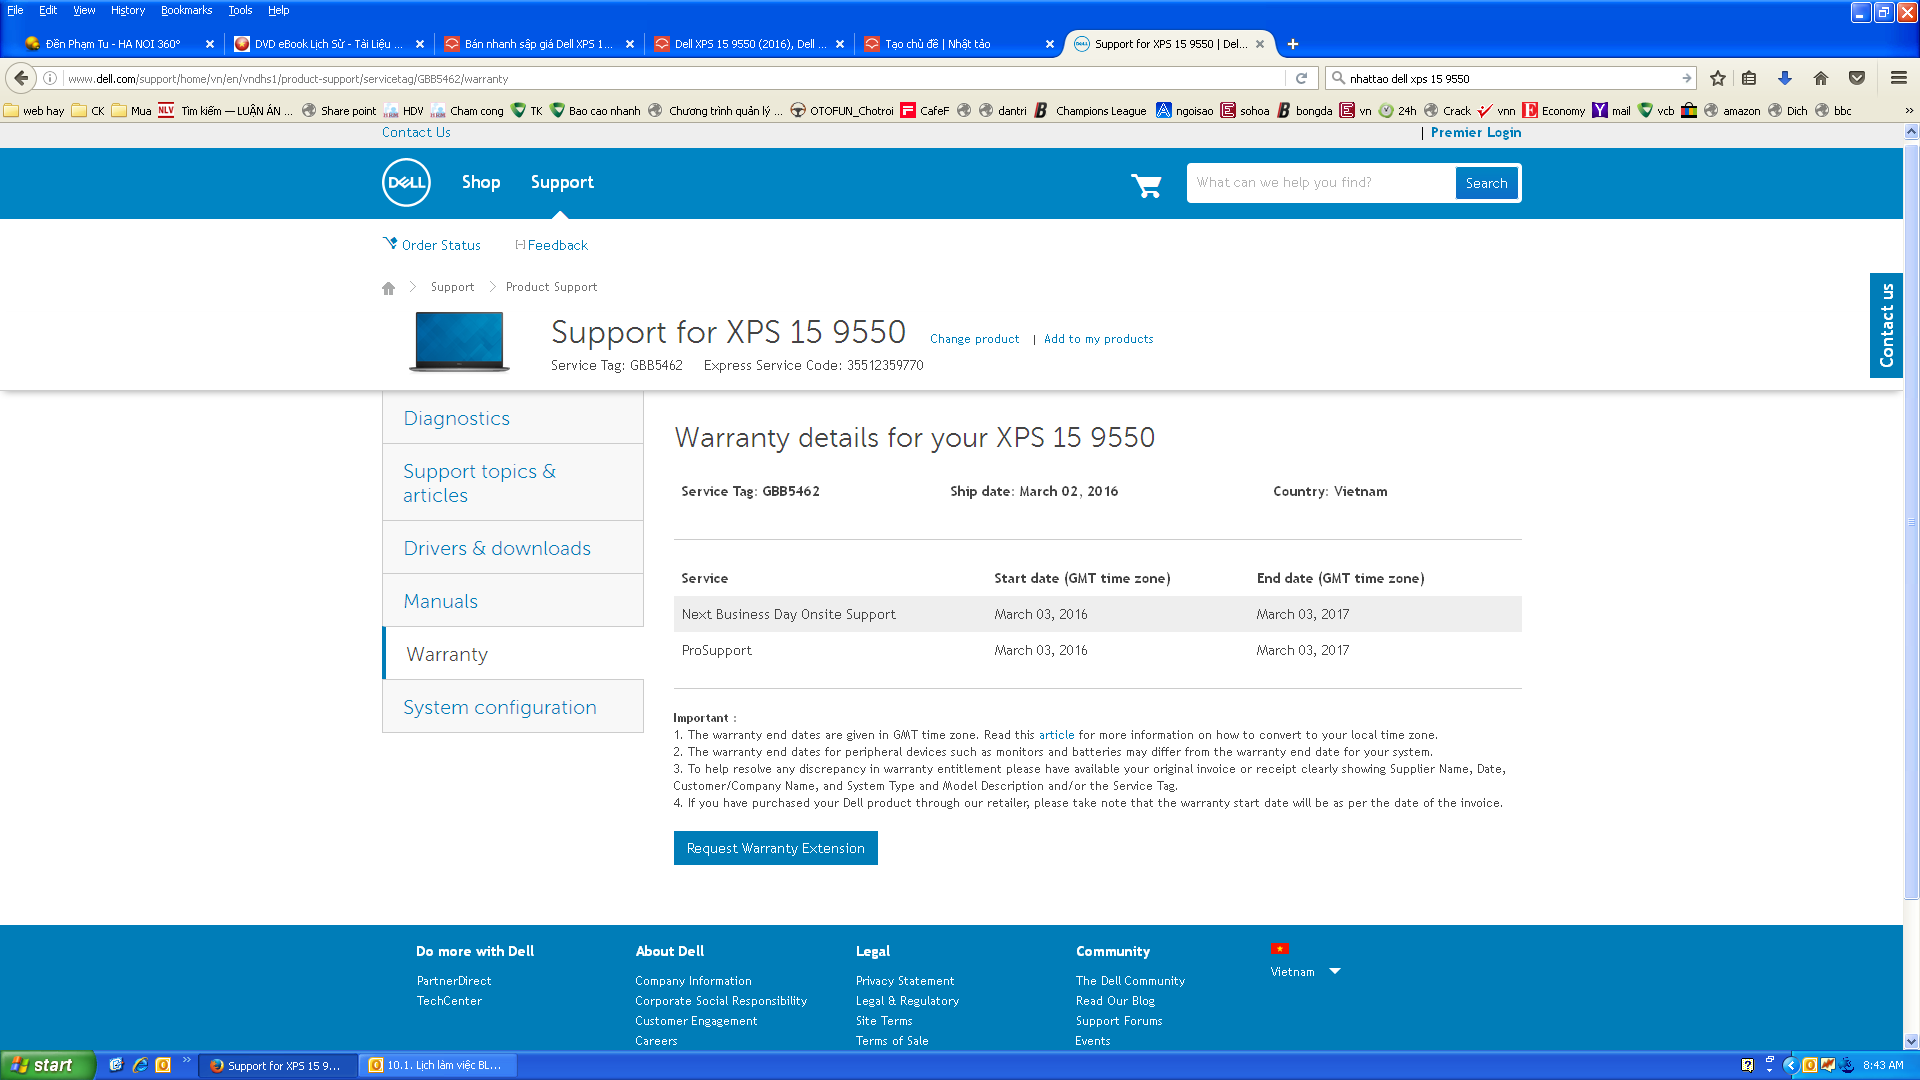This screenshot has width=1920, height=1080.
Task: Switch to 'Dell XPS 15 9550 (2016)' tab
Action: [x=748, y=44]
